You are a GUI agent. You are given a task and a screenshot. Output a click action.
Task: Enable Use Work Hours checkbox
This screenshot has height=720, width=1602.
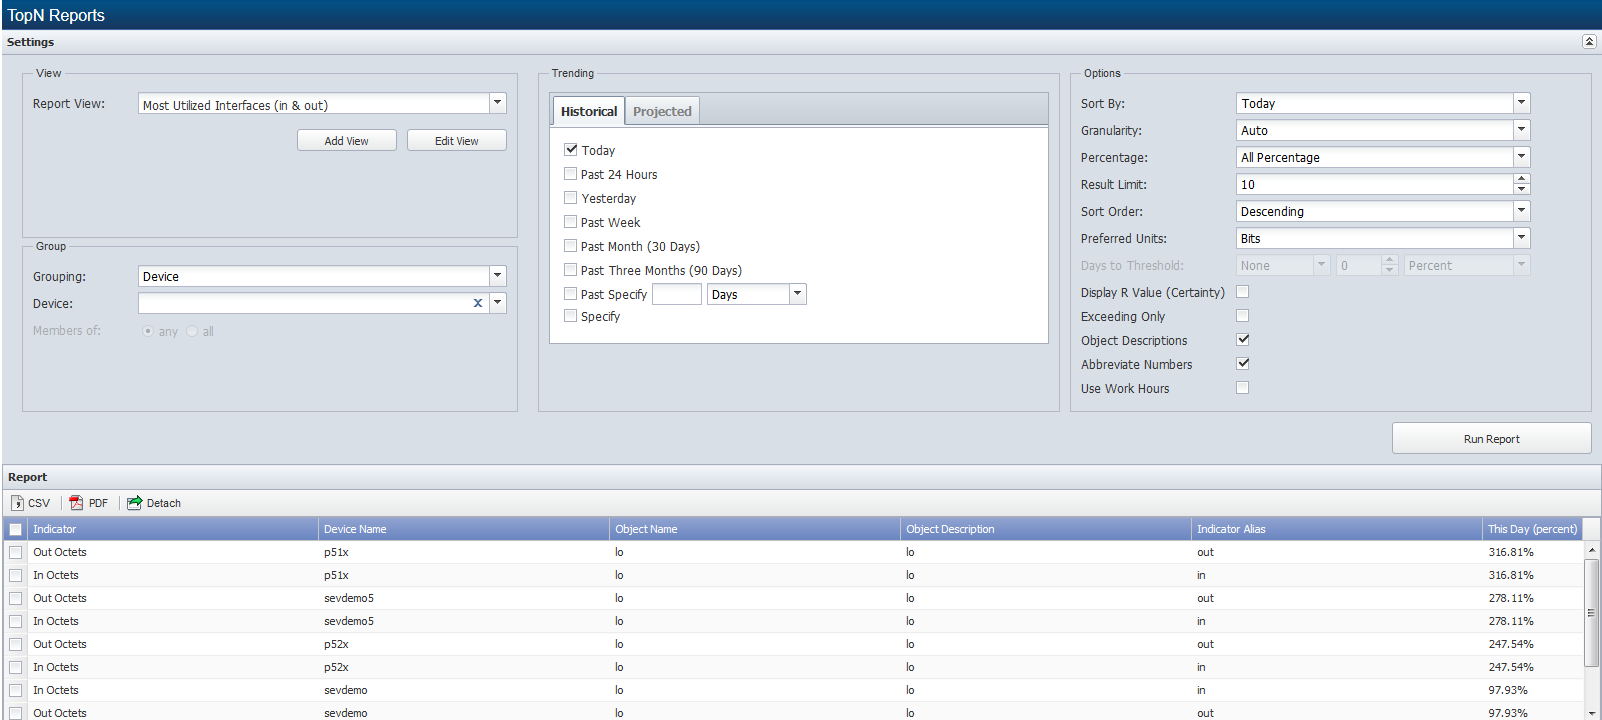click(1243, 387)
